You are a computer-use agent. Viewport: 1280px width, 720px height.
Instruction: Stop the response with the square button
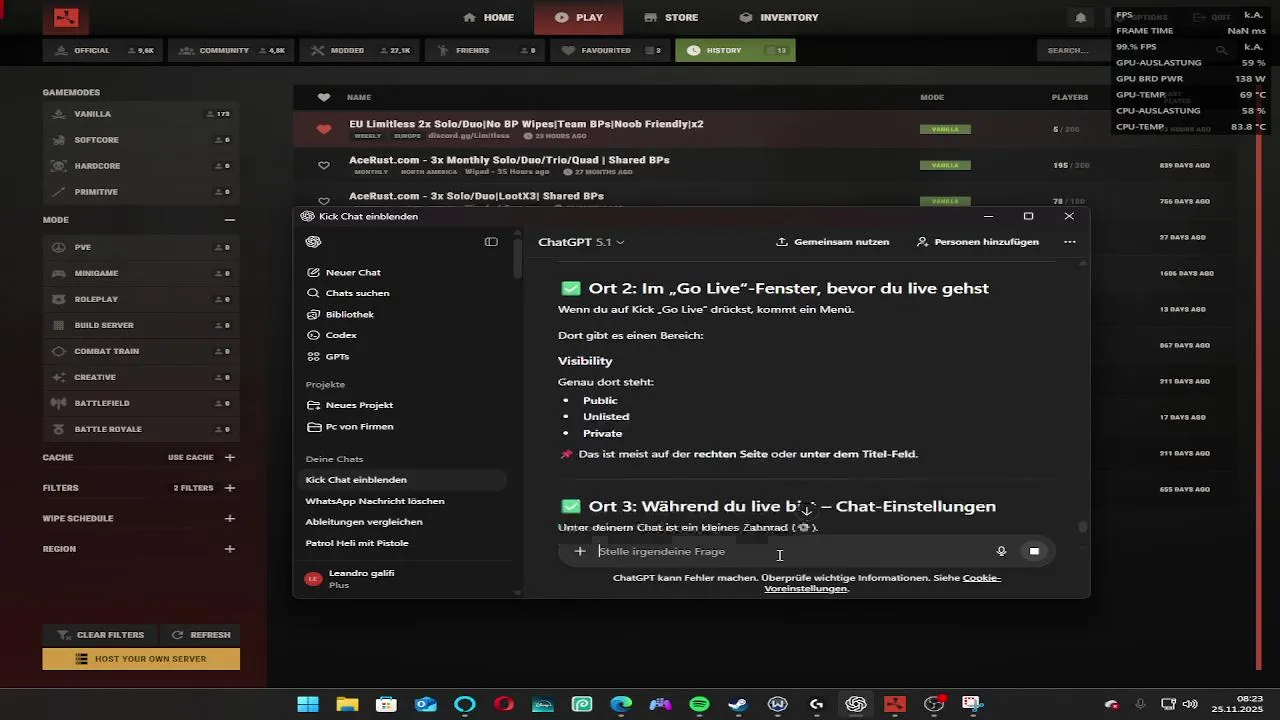1034,551
